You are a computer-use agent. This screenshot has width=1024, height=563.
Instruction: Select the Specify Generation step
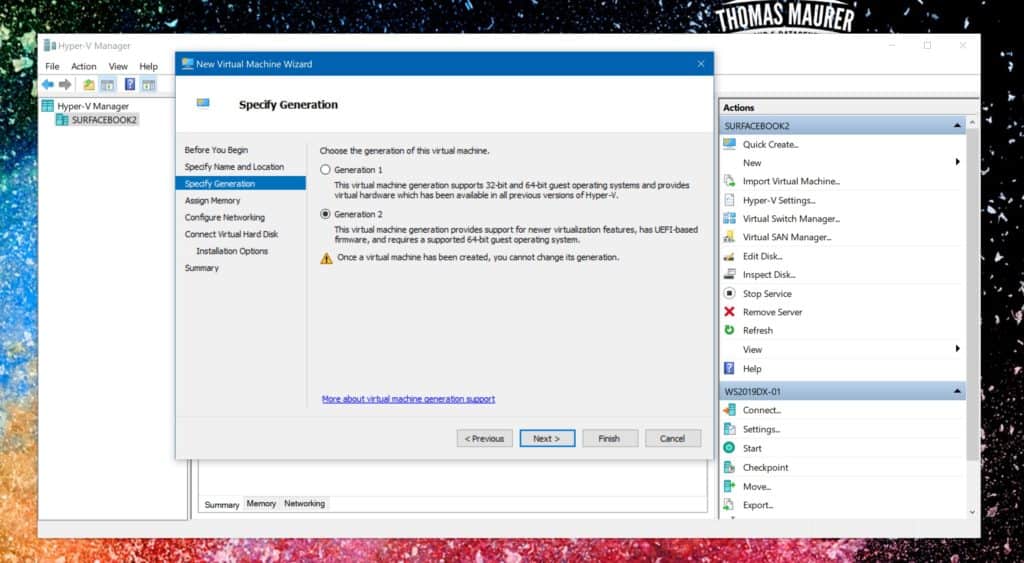[240, 184]
